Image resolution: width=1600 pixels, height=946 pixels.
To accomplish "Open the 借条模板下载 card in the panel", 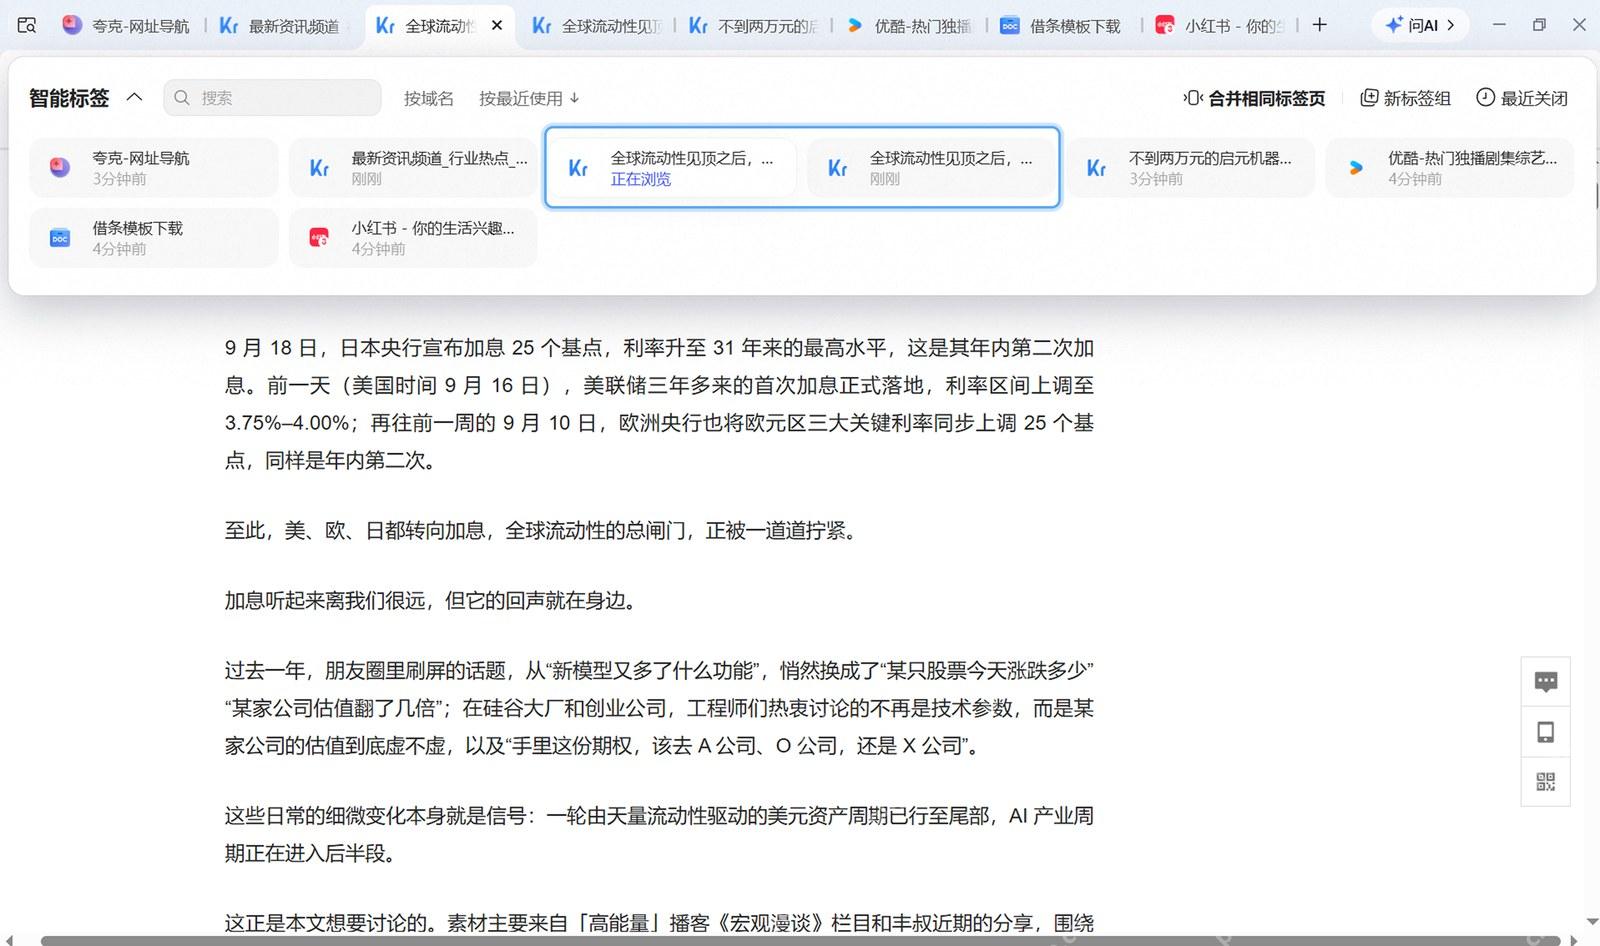I will click(x=154, y=237).
